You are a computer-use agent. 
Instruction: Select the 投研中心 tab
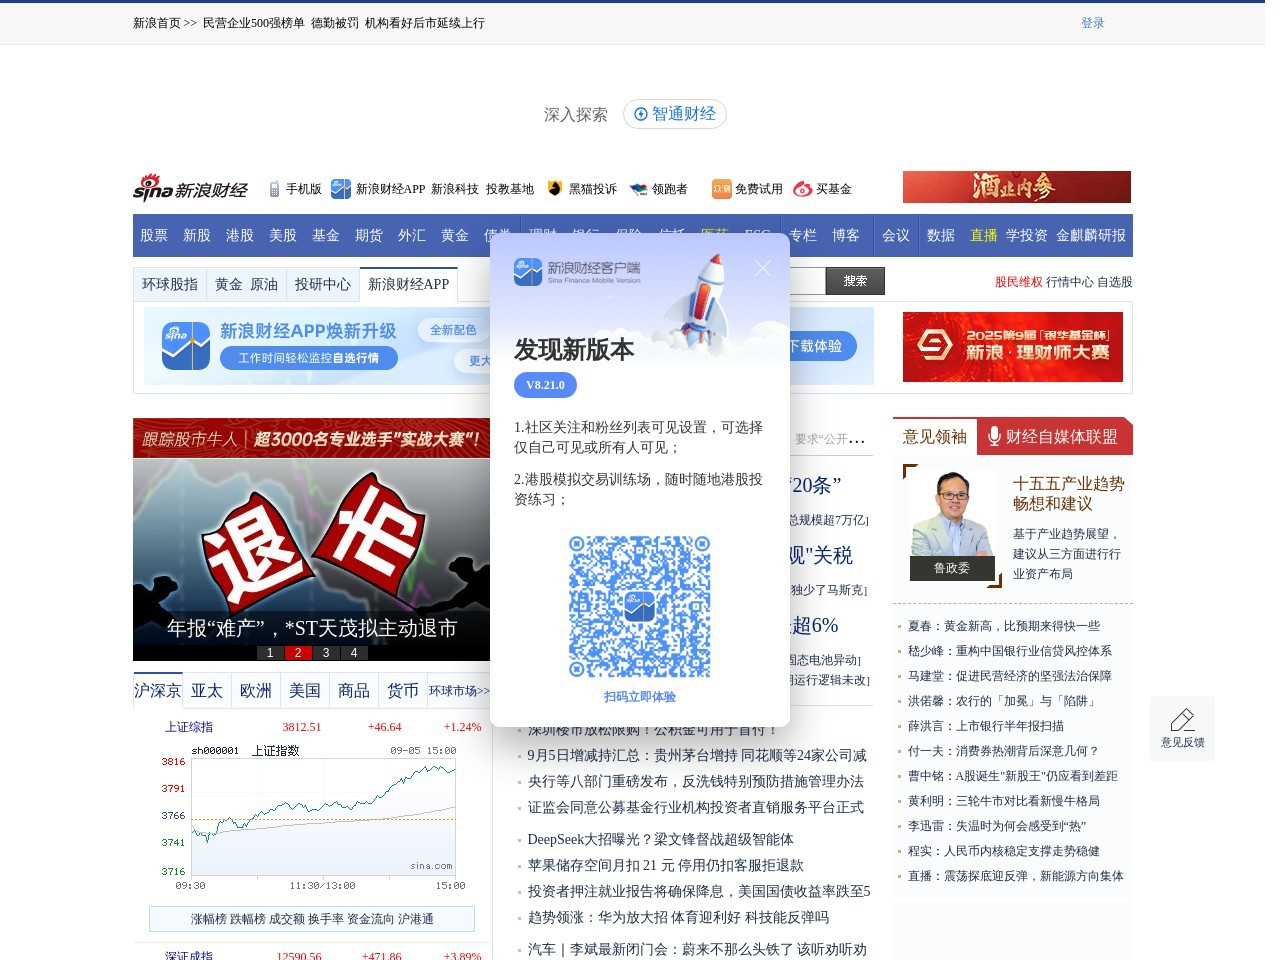pos(323,284)
